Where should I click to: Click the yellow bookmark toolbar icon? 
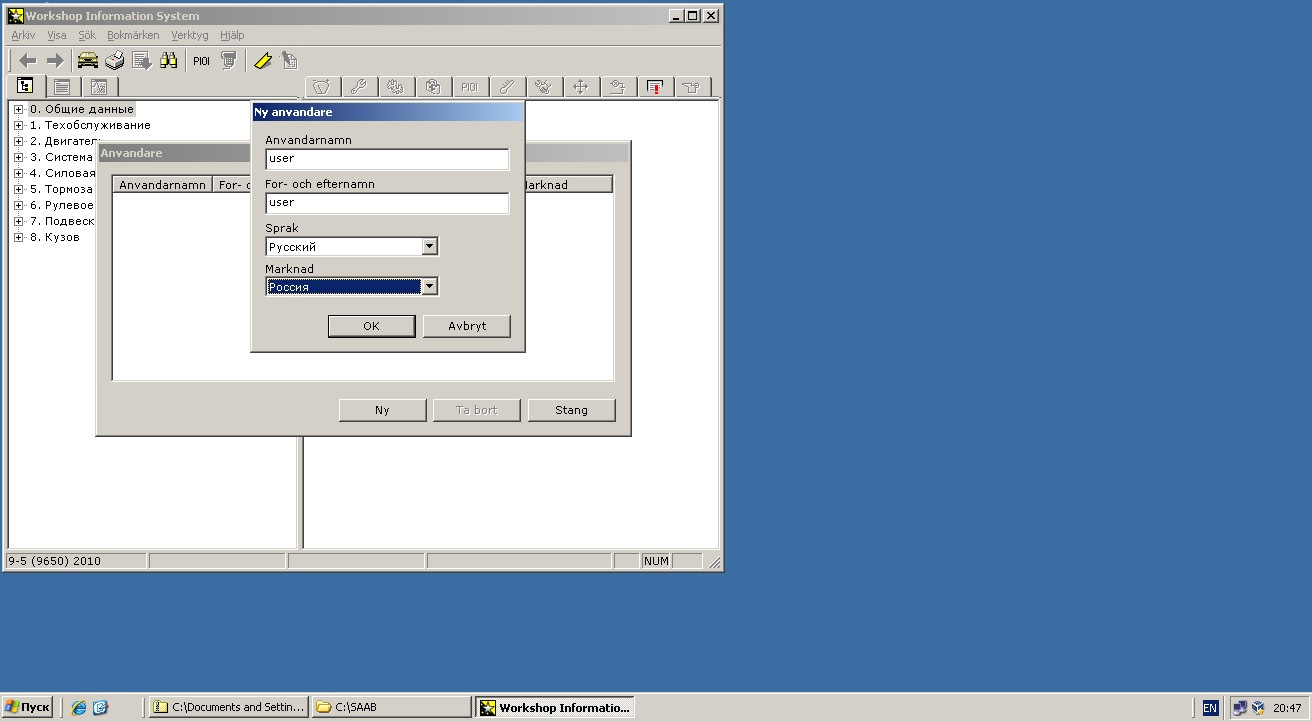pyautogui.click(x=263, y=60)
